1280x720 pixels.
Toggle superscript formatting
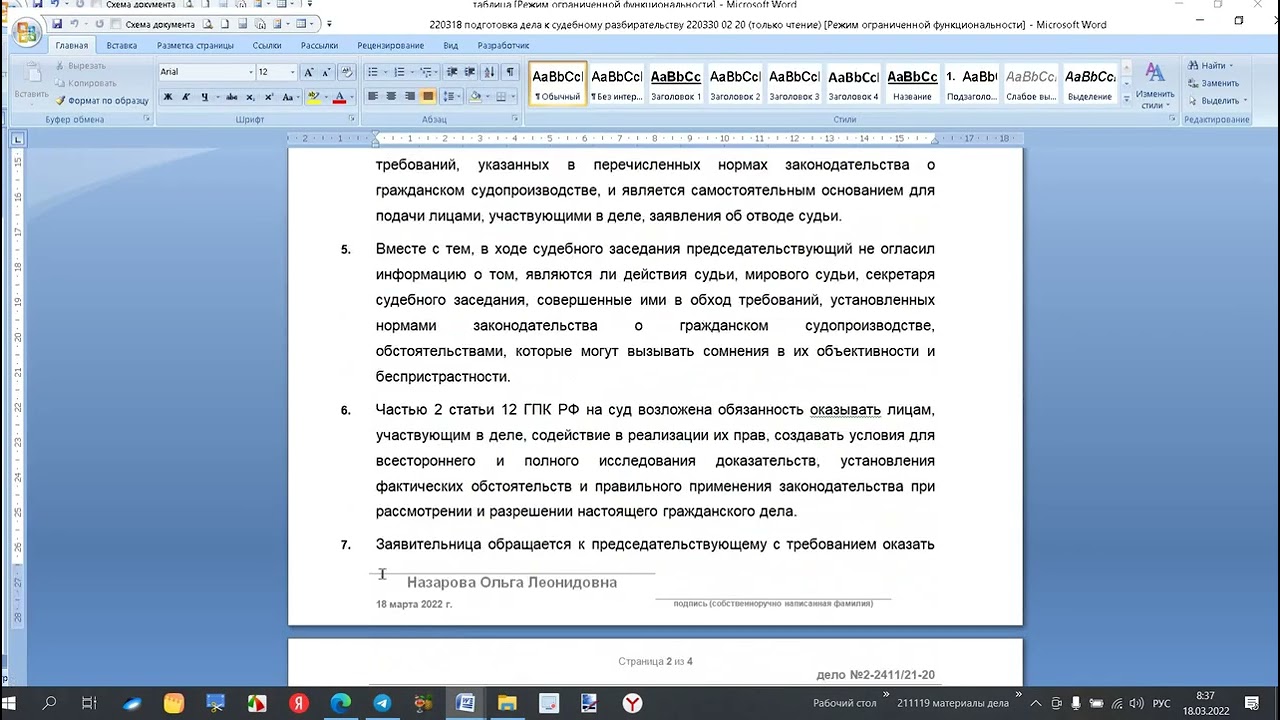click(268, 97)
